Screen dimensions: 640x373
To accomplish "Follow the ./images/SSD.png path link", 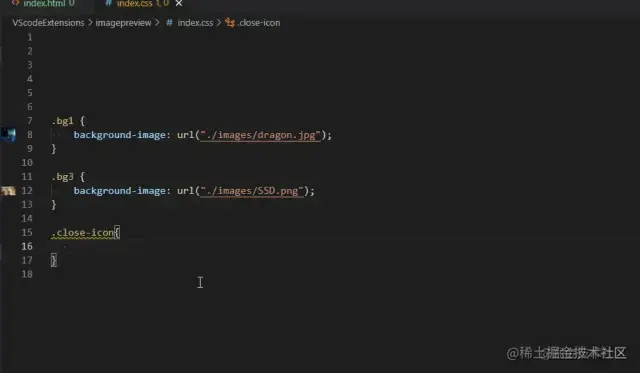I will [252, 191].
